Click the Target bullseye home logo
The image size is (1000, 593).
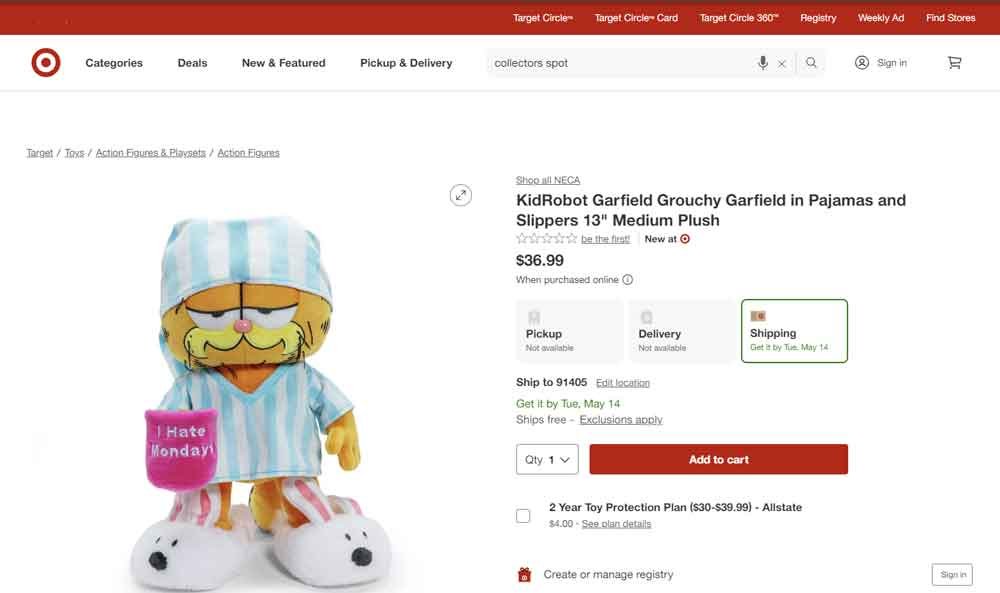(x=45, y=62)
